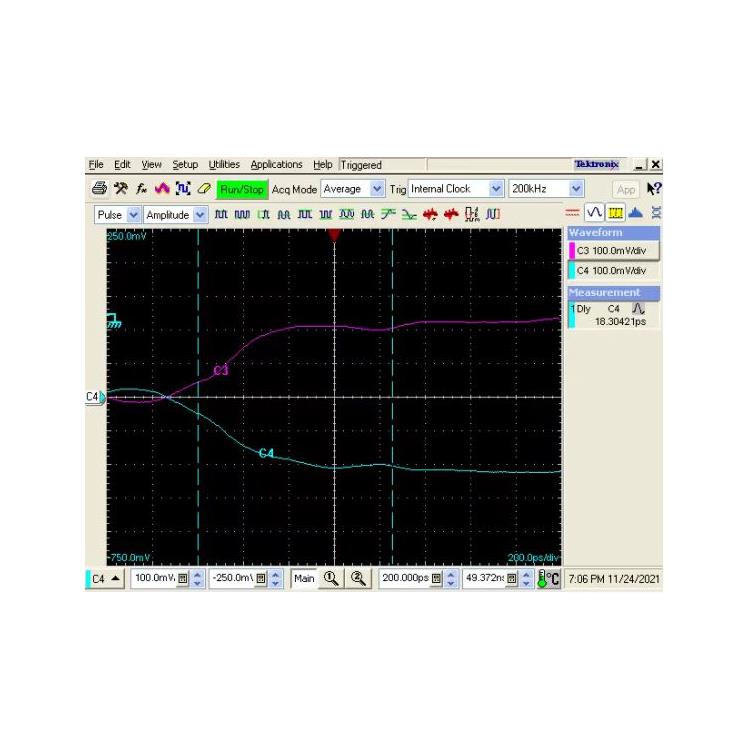The height and width of the screenshot is (750, 750).
Task: Click the thermometer temperature icon
Action: click(x=549, y=578)
